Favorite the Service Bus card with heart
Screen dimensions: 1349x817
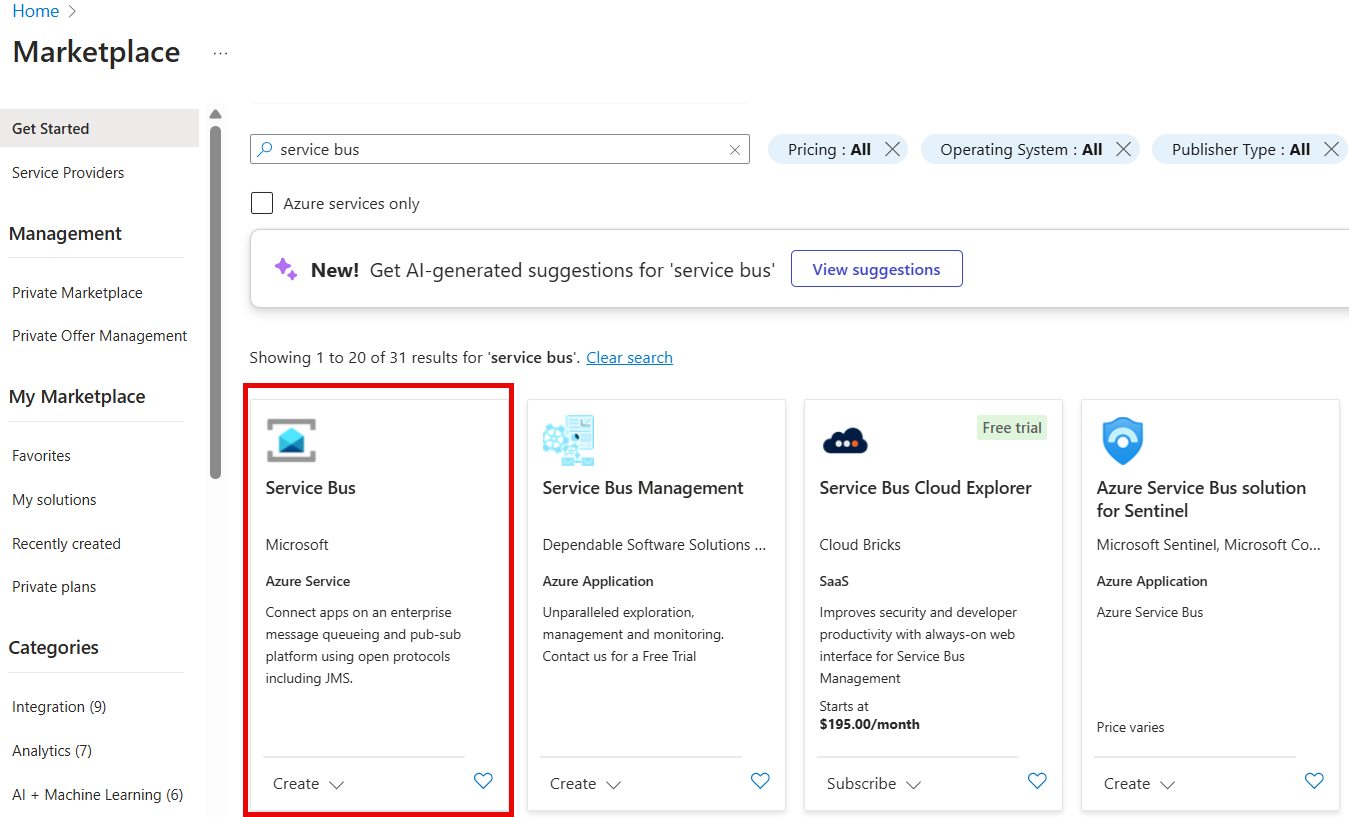click(483, 781)
